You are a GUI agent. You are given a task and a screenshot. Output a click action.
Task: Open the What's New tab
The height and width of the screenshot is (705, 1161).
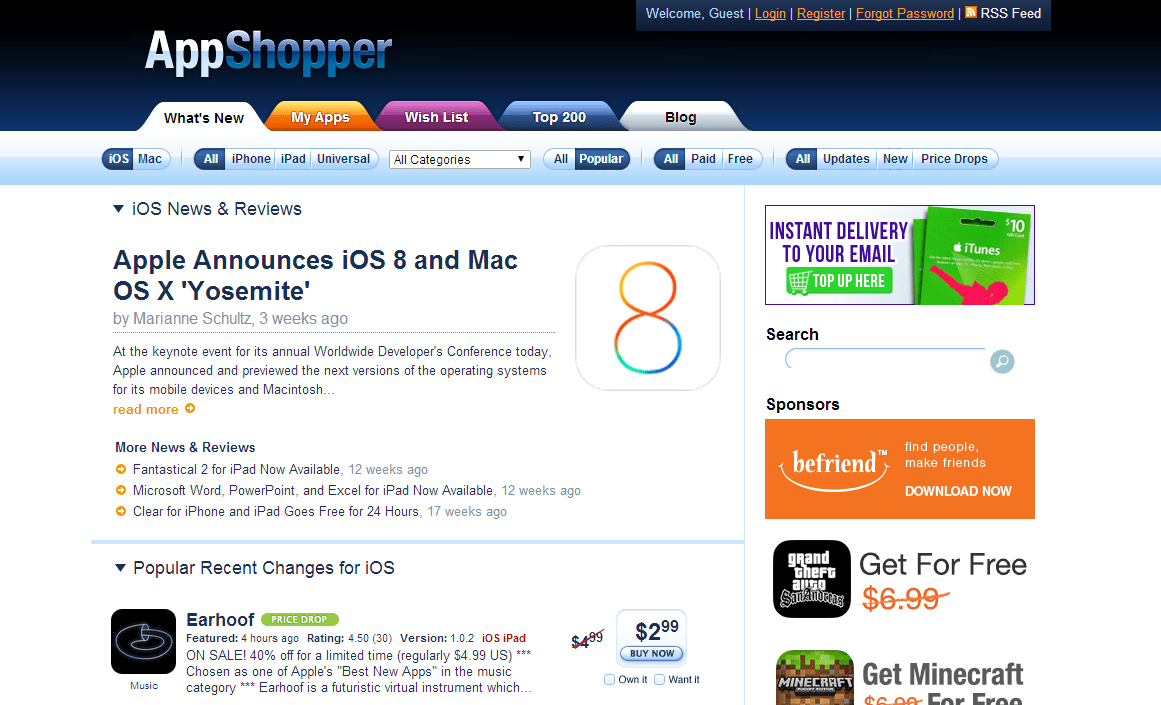click(x=204, y=117)
